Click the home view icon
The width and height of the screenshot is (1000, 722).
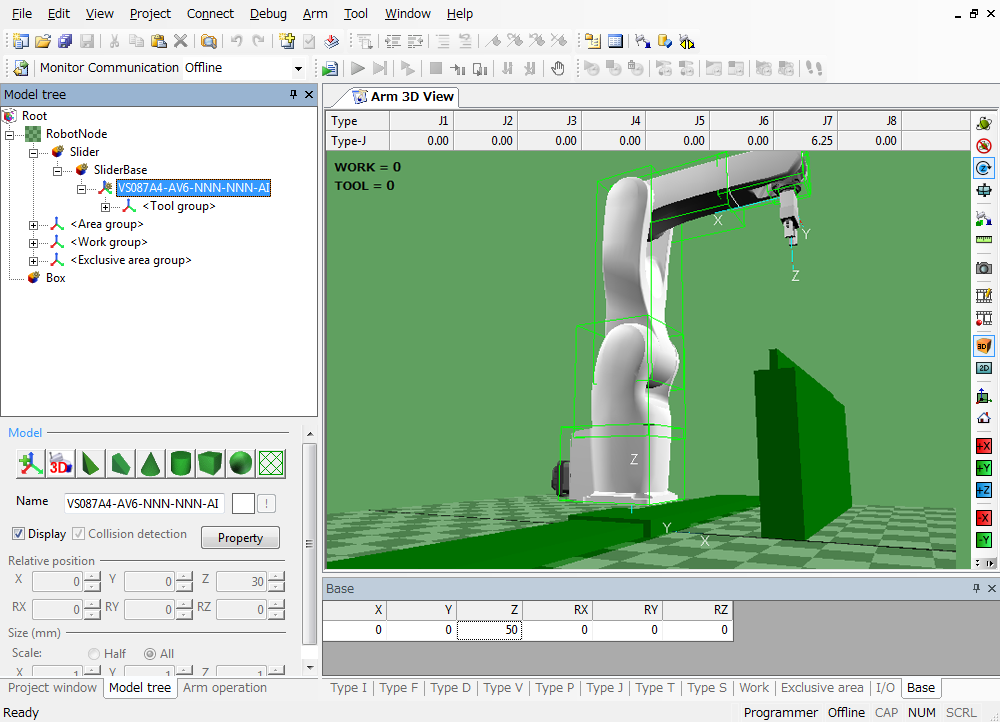click(984, 419)
